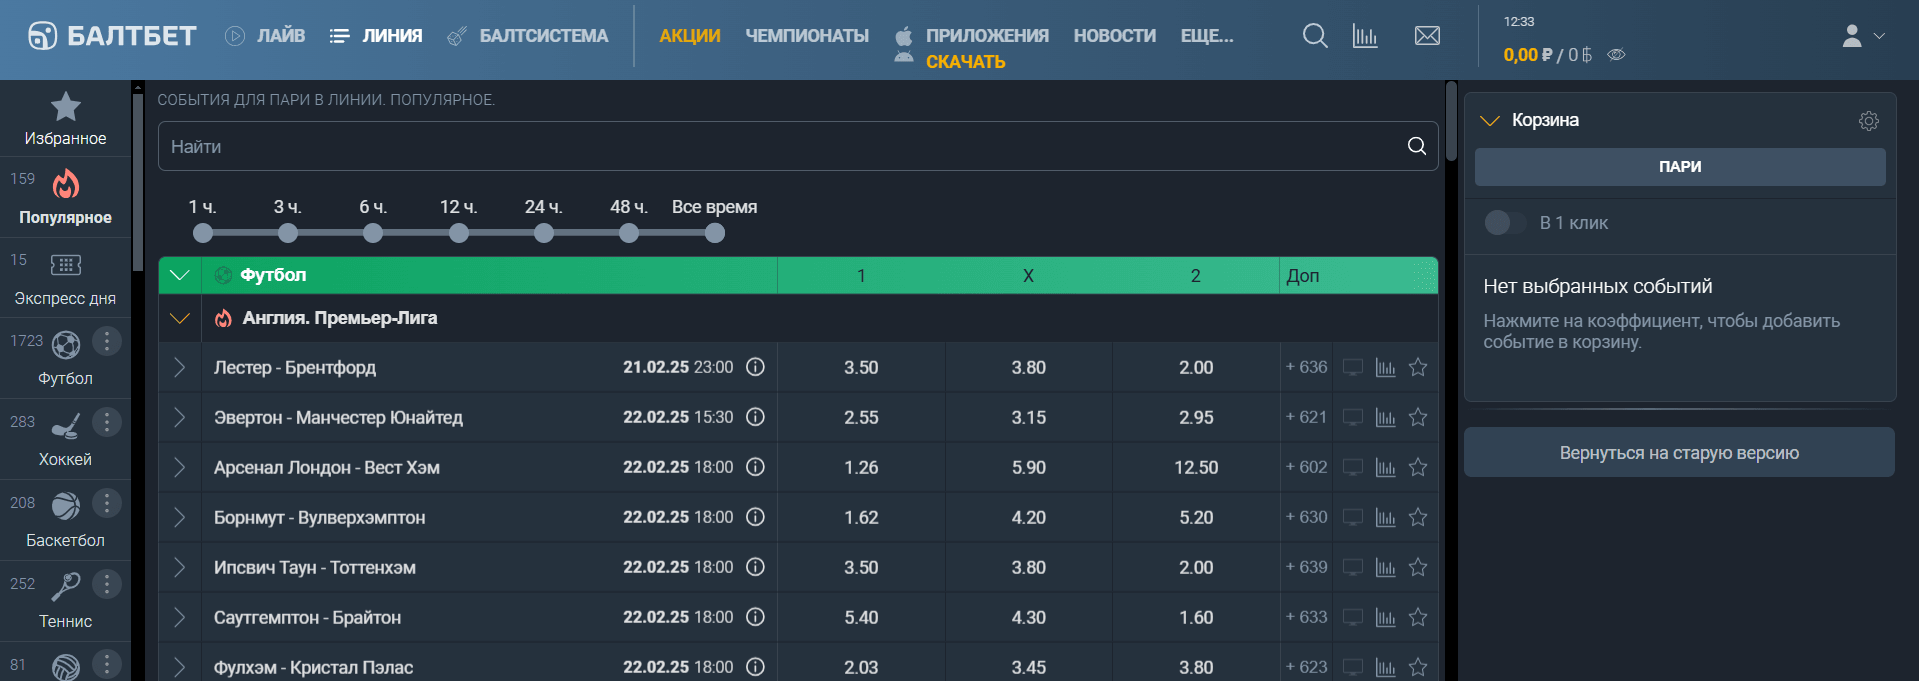Open messages envelope icon
This screenshot has height=681, width=1919.
(x=1427, y=36)
